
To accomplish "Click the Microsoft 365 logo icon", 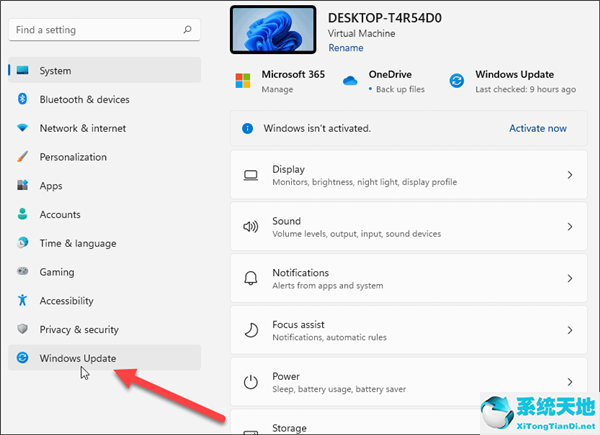I will tap(243, 80).
